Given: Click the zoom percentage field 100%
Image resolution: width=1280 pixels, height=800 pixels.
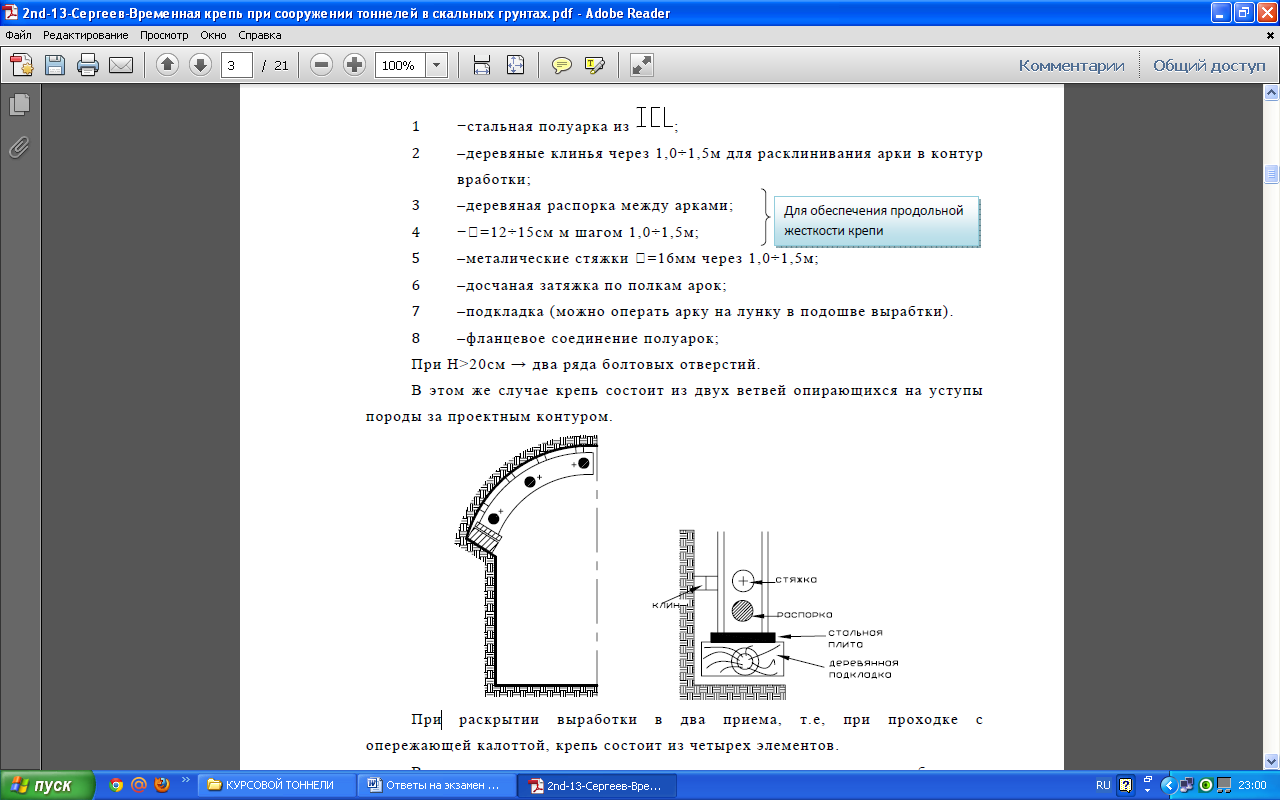Looking at the screenshot, I should [x=400, y=65].
